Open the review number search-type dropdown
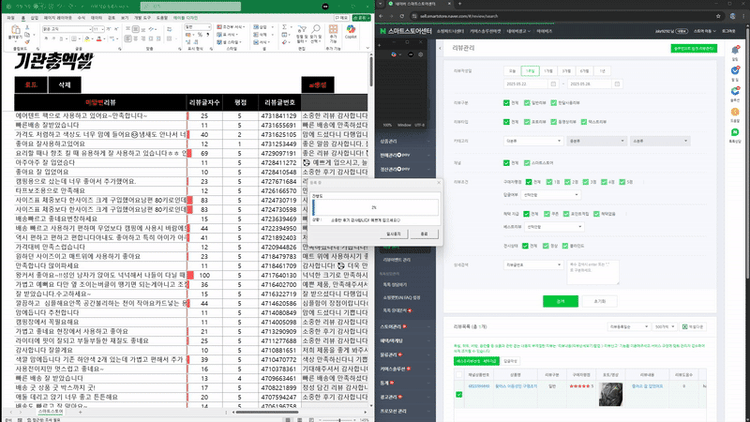The width and height of the screenshot is (750, 422). [x=533, y=265]
